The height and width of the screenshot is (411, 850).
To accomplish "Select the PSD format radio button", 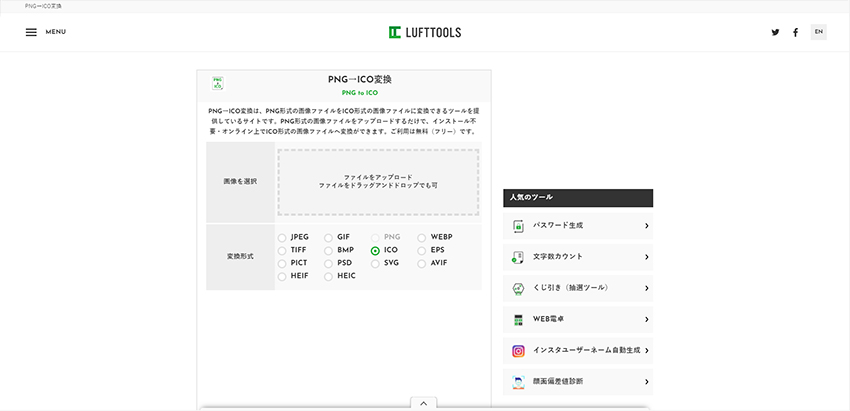I will click(329, 264).
